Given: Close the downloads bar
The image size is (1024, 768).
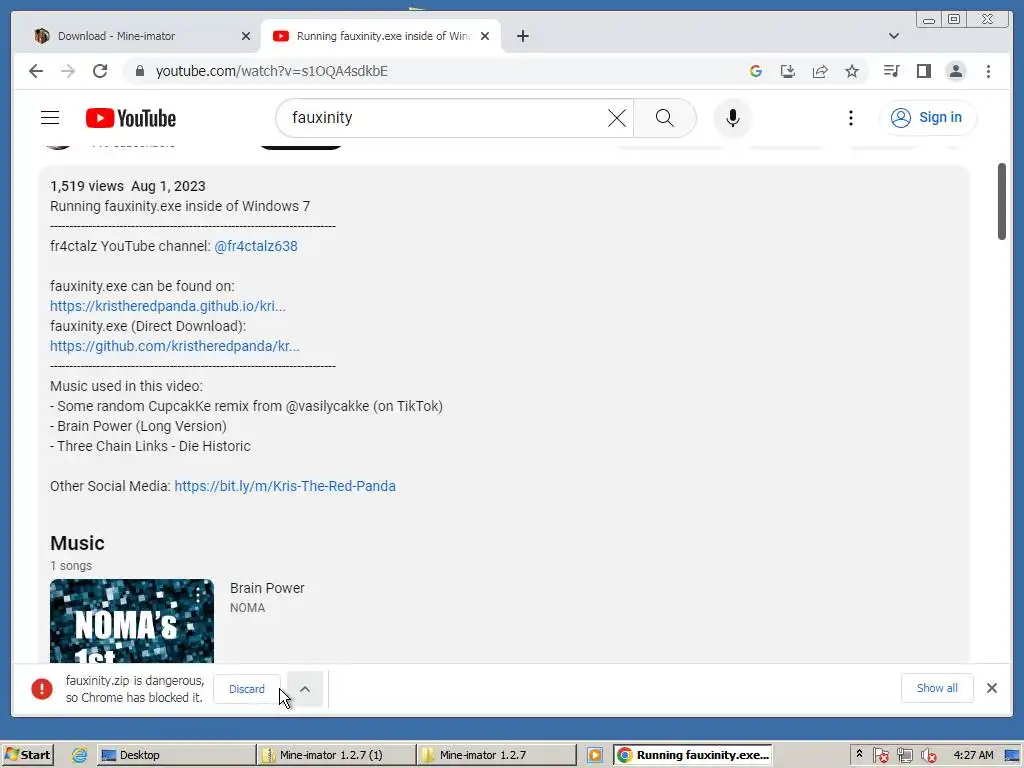Looking at the screenshot, I should coord(991,688).
